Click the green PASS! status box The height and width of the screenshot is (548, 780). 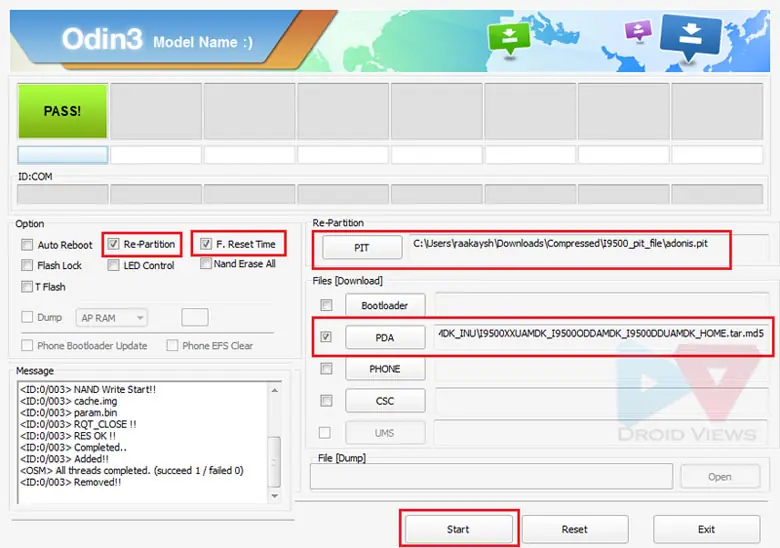click(x=63, y=111)
